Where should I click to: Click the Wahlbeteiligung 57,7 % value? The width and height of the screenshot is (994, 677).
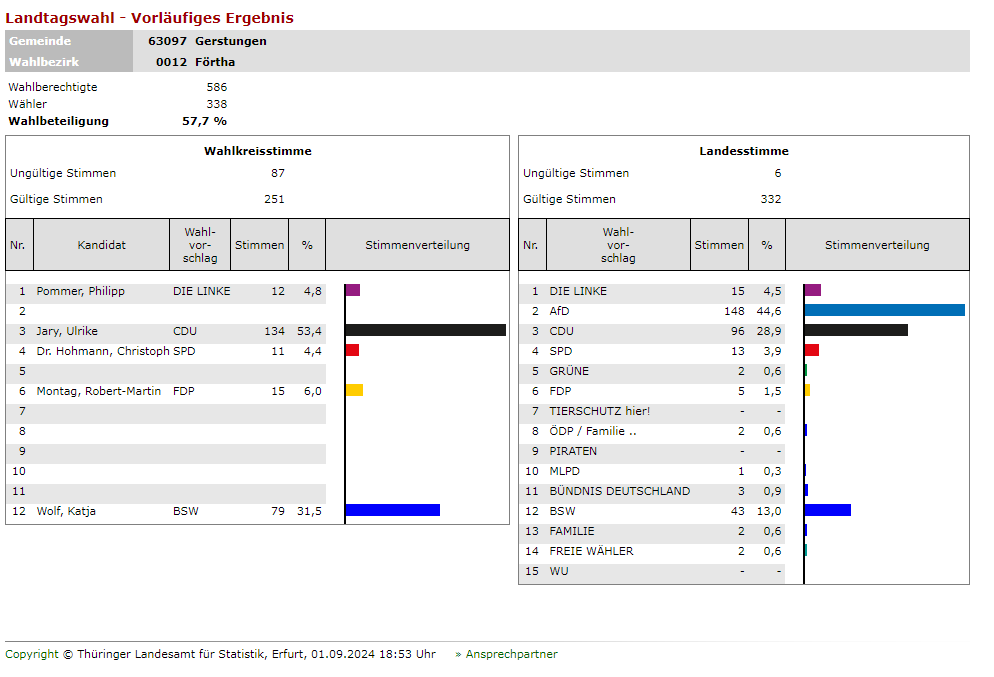(204, 121)
